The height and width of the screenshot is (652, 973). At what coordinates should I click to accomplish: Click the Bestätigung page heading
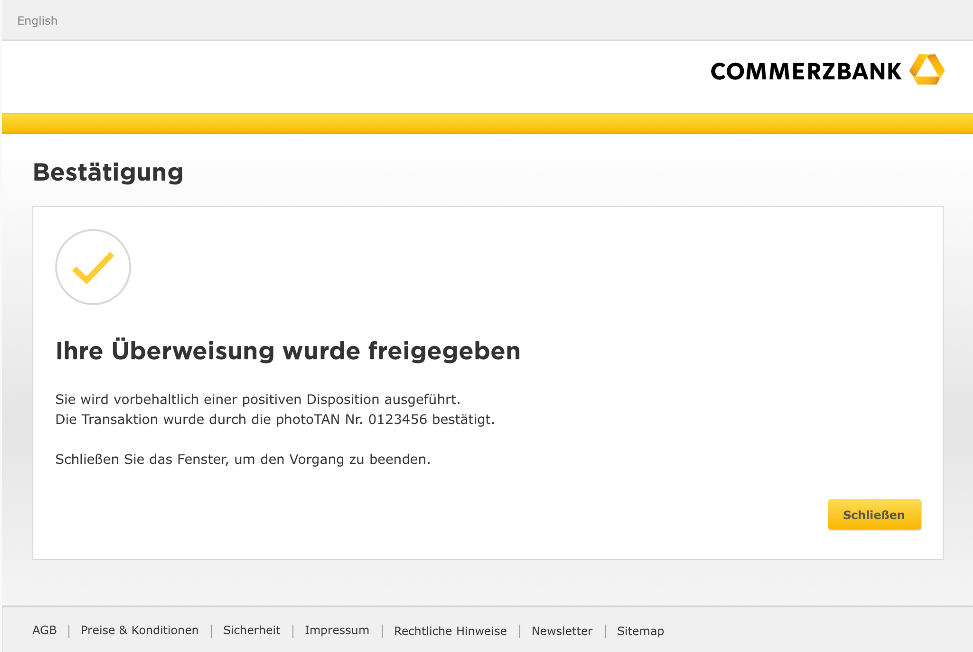108,172
